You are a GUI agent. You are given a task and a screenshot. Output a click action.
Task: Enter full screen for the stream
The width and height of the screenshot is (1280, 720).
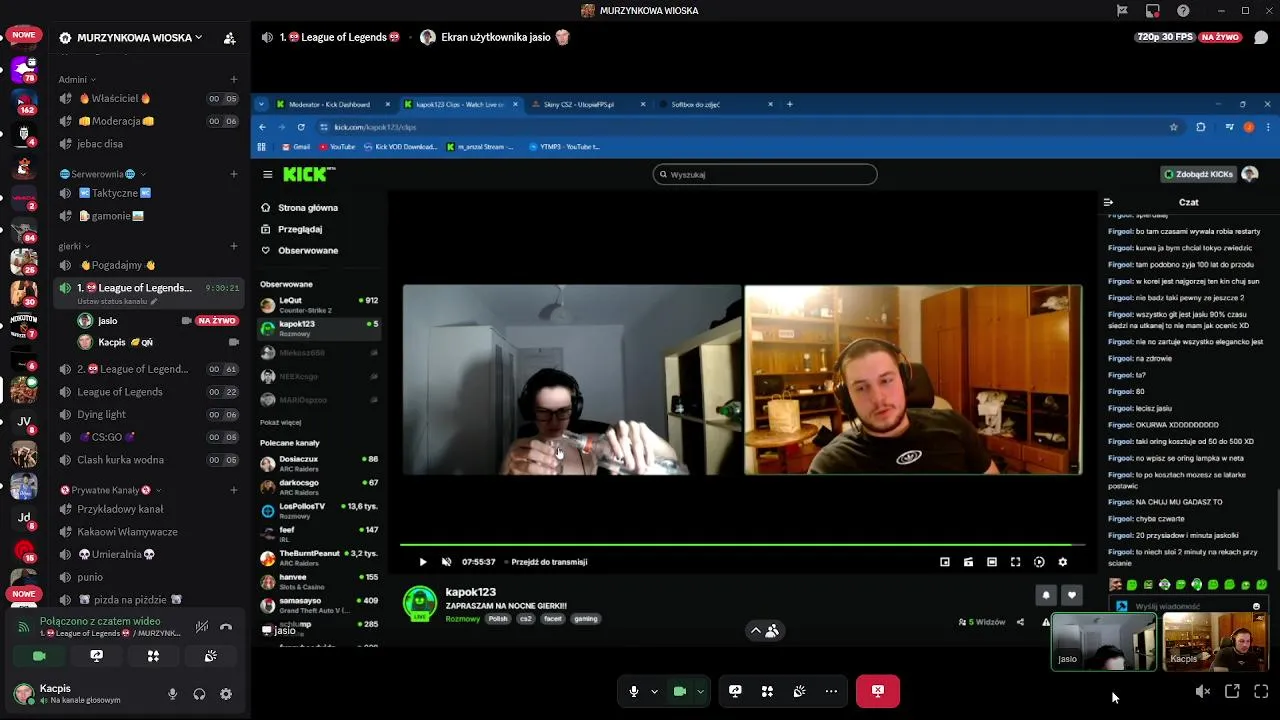(1261, 691)
